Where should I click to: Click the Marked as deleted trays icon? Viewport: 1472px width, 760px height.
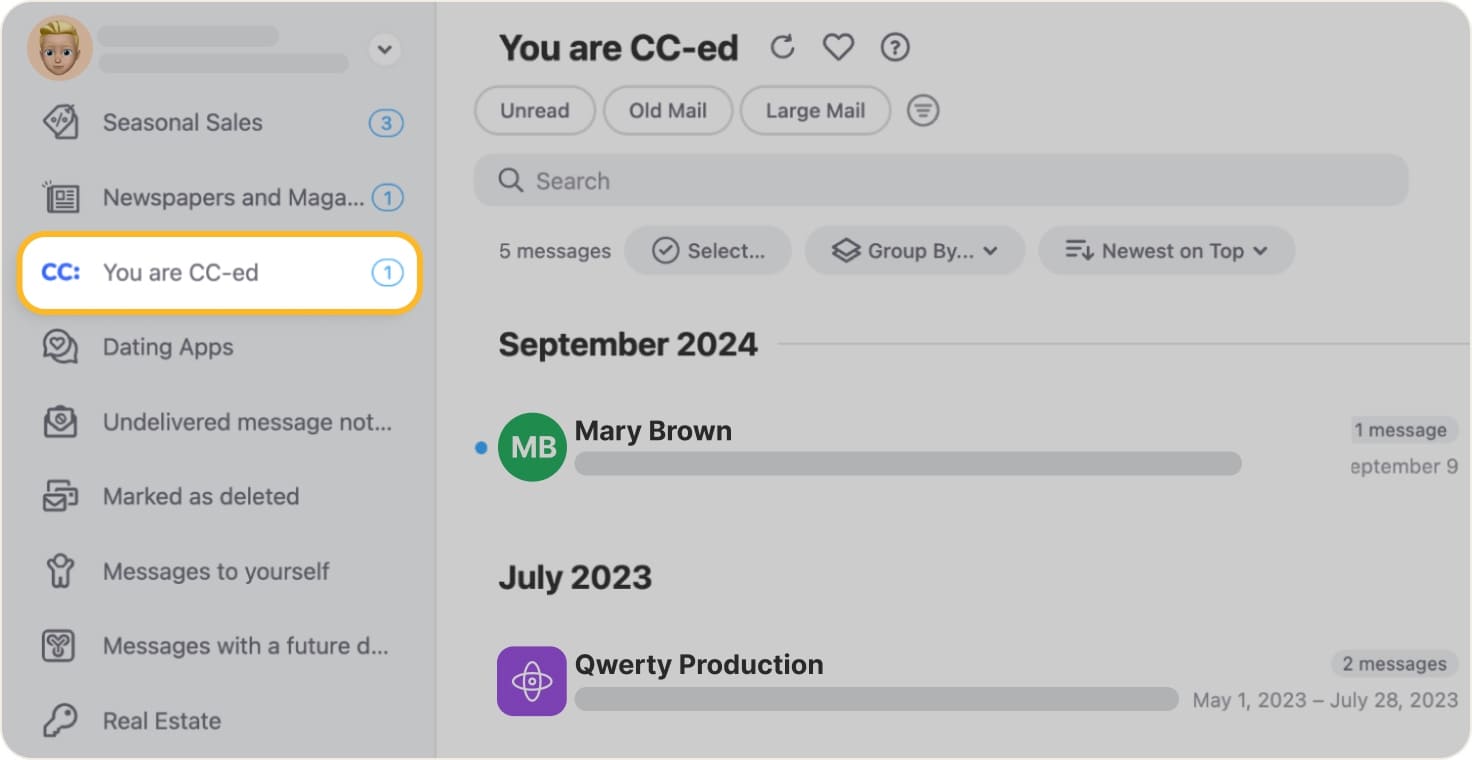[61, 496]
